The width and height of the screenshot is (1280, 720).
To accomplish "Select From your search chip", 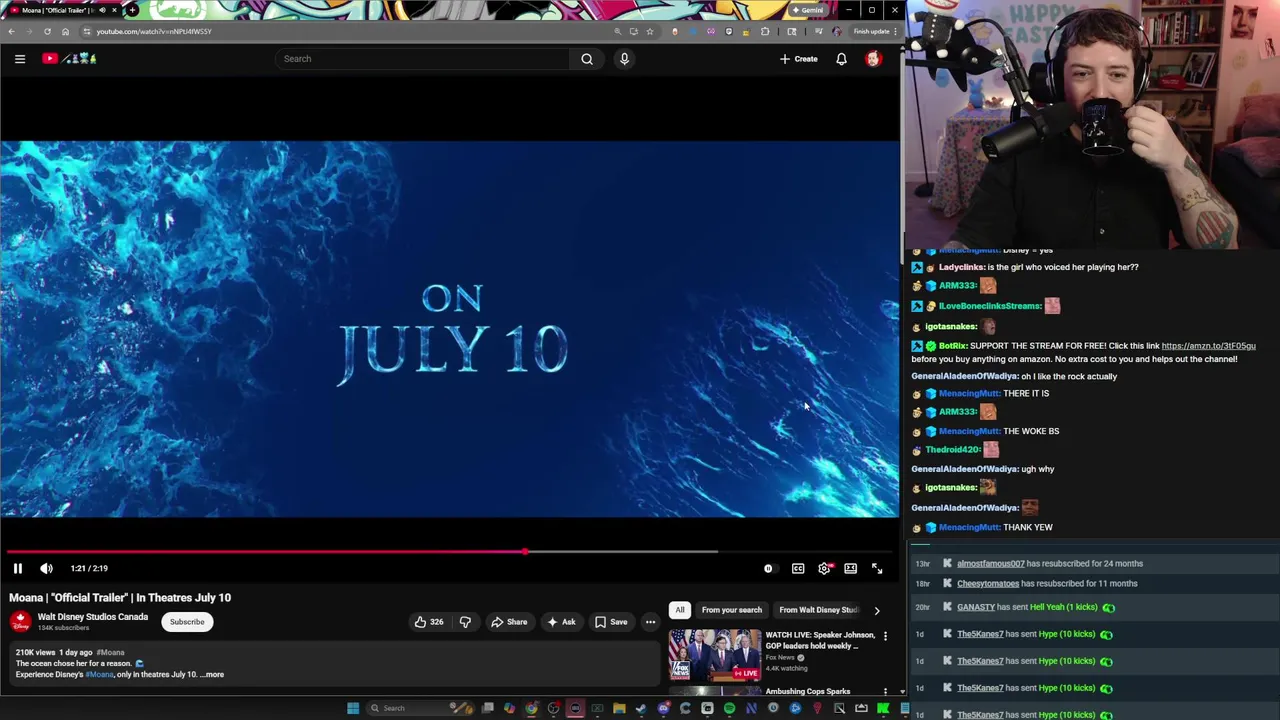I will (732, 610).
